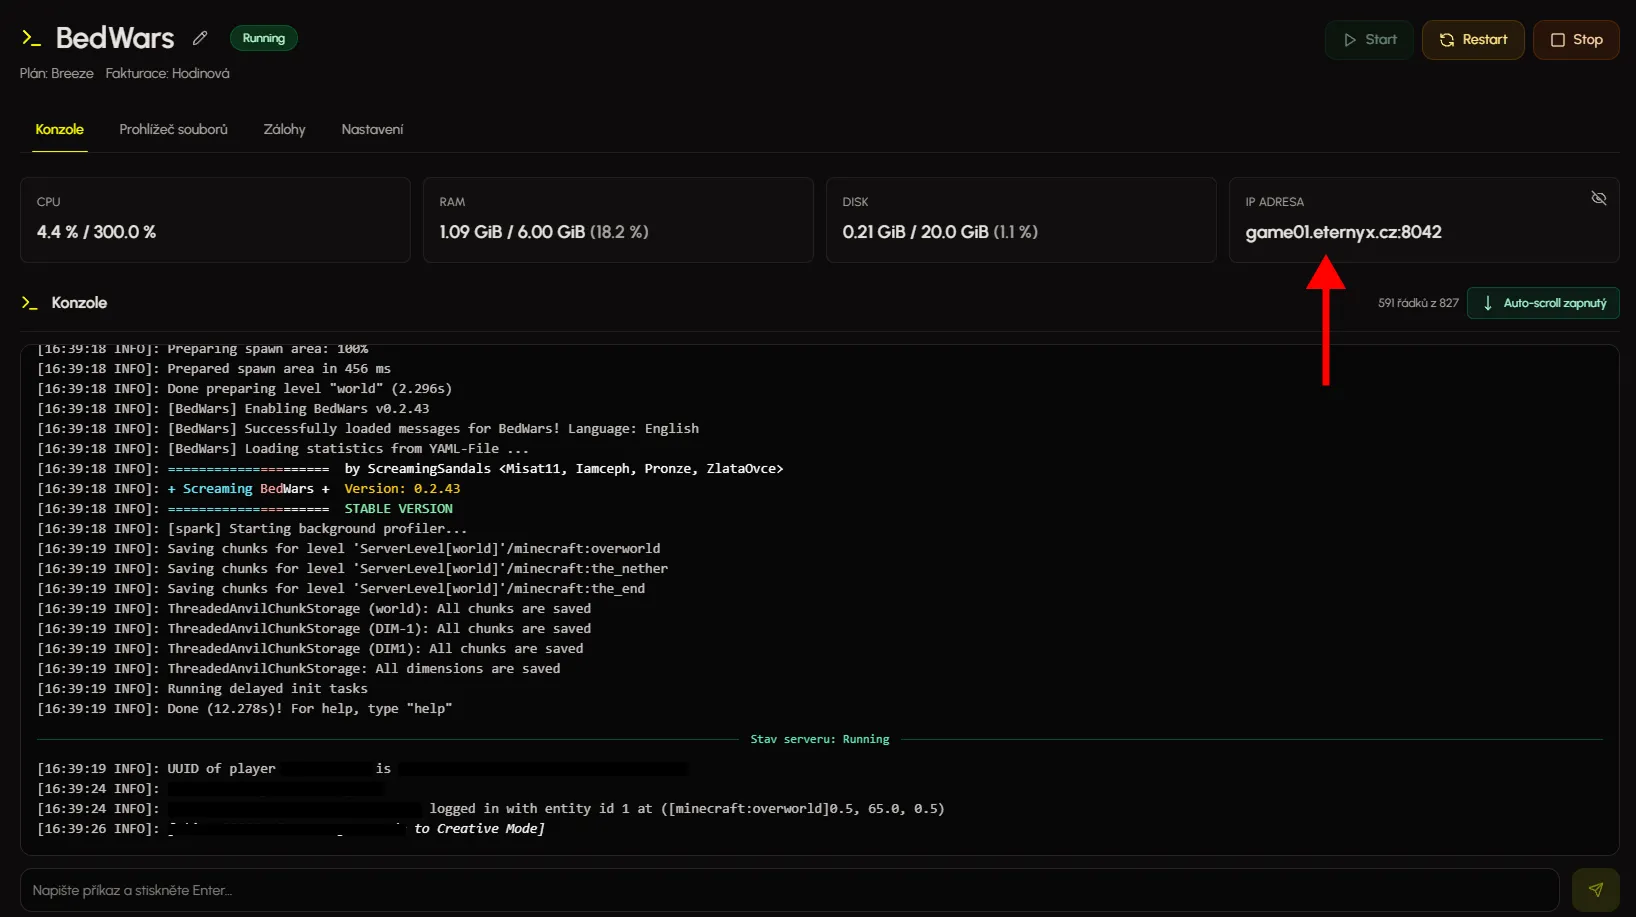Screen dimensions: 1636x917
Task: Click log line ending 'minecraft:the_nether'
Action: 353,569
